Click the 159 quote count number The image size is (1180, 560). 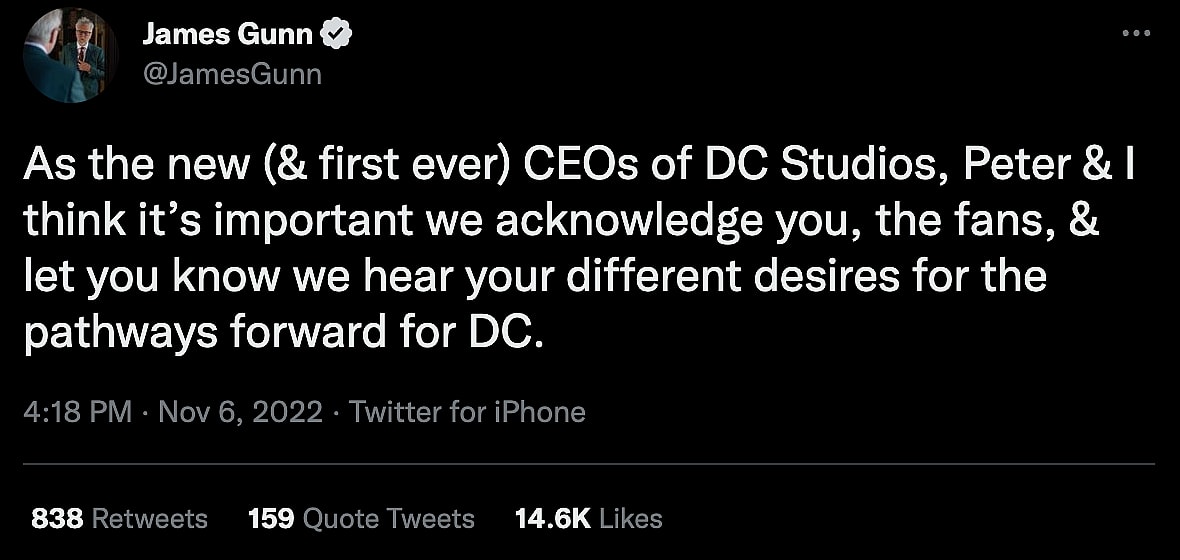[x=270, y=518]
